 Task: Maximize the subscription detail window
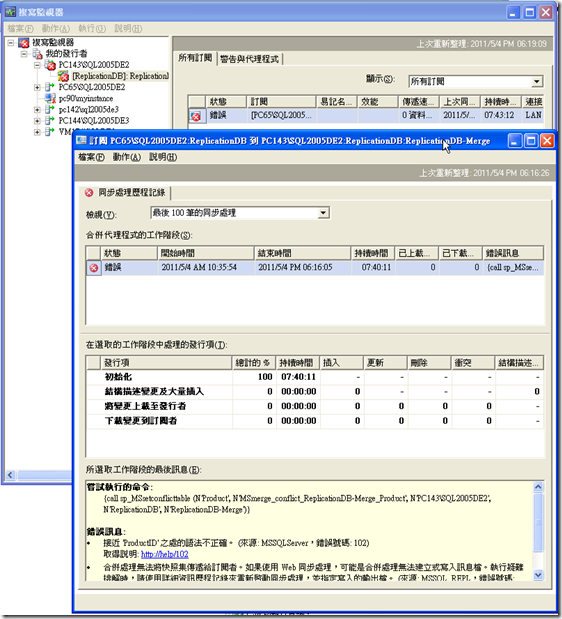click(530, 141)
